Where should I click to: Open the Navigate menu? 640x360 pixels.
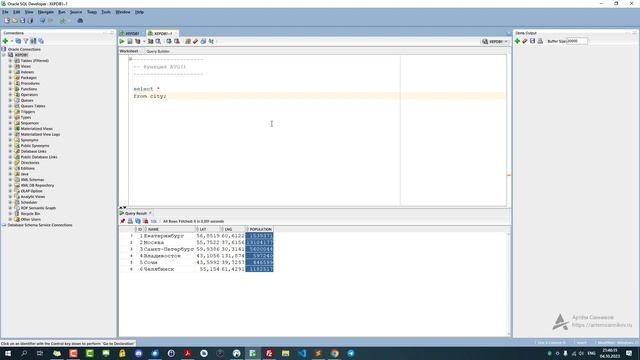pos(45,12)
